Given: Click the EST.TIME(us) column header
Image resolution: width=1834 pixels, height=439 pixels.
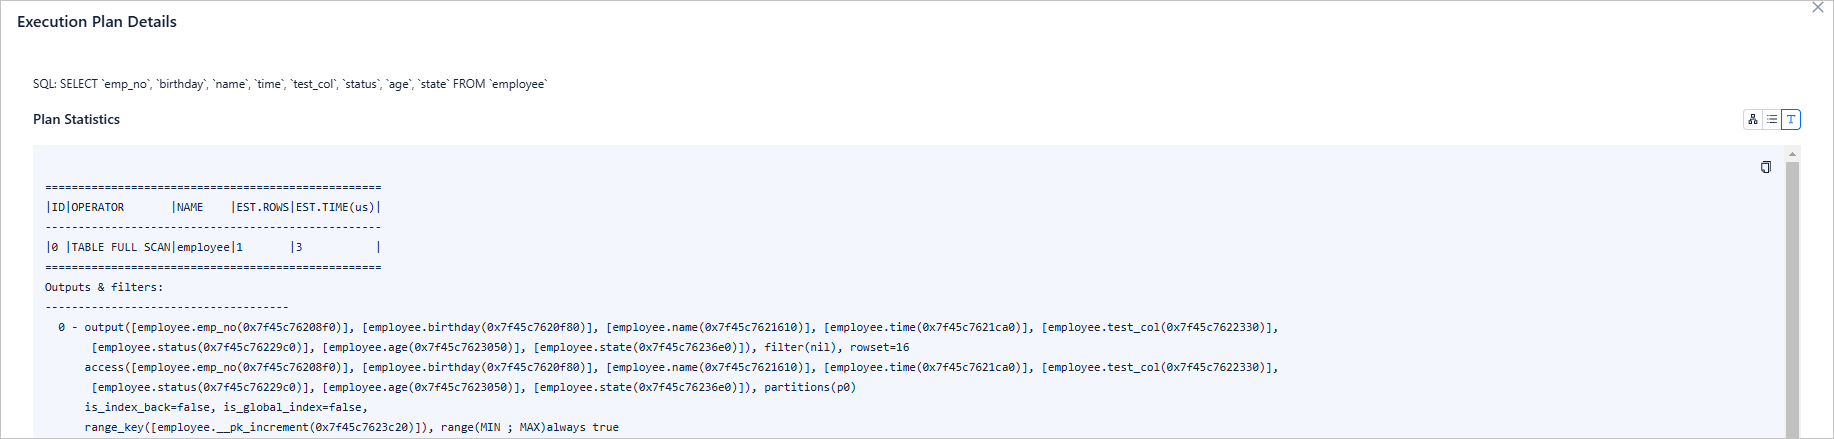Looking at the screenshot, I should 335,208.
